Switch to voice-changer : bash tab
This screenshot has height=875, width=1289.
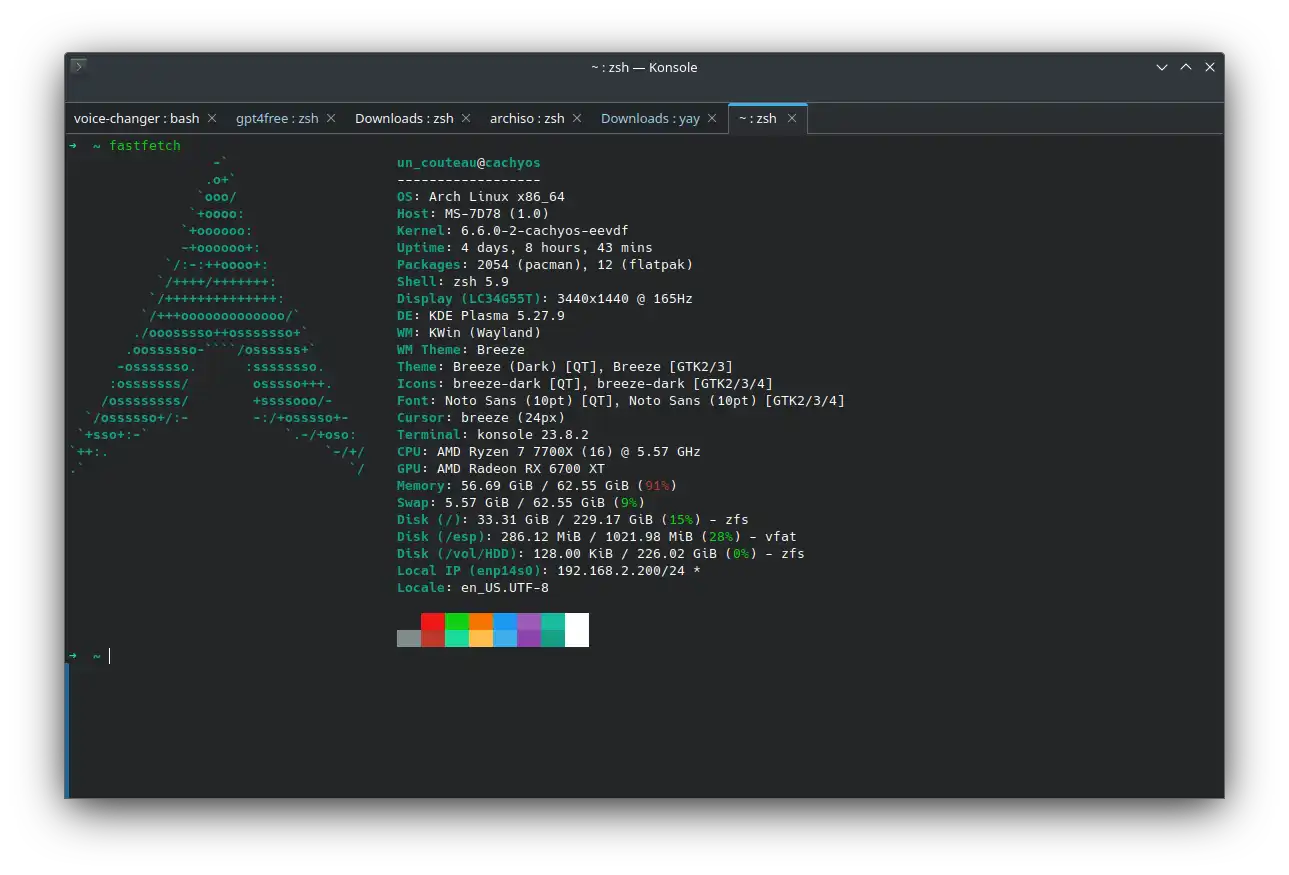pos(136,118)
